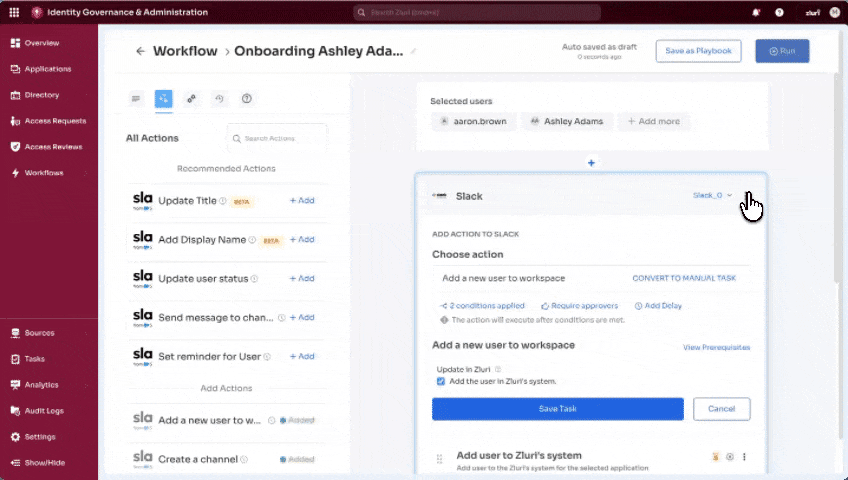
Task: Click settings icon on Add user to Zluri's system
Action: pyautogui.click(x=730, y=457)
